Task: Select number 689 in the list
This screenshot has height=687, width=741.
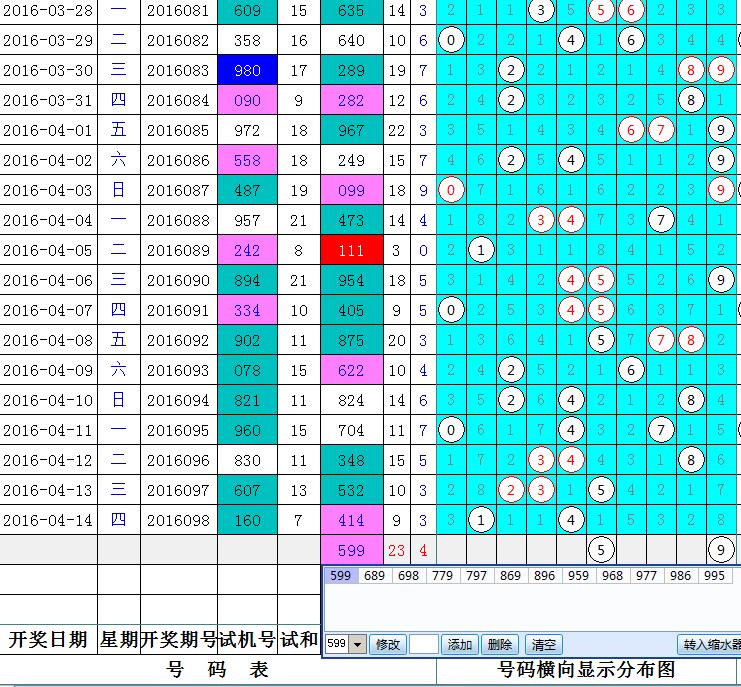Action: (x=374, y=576)
